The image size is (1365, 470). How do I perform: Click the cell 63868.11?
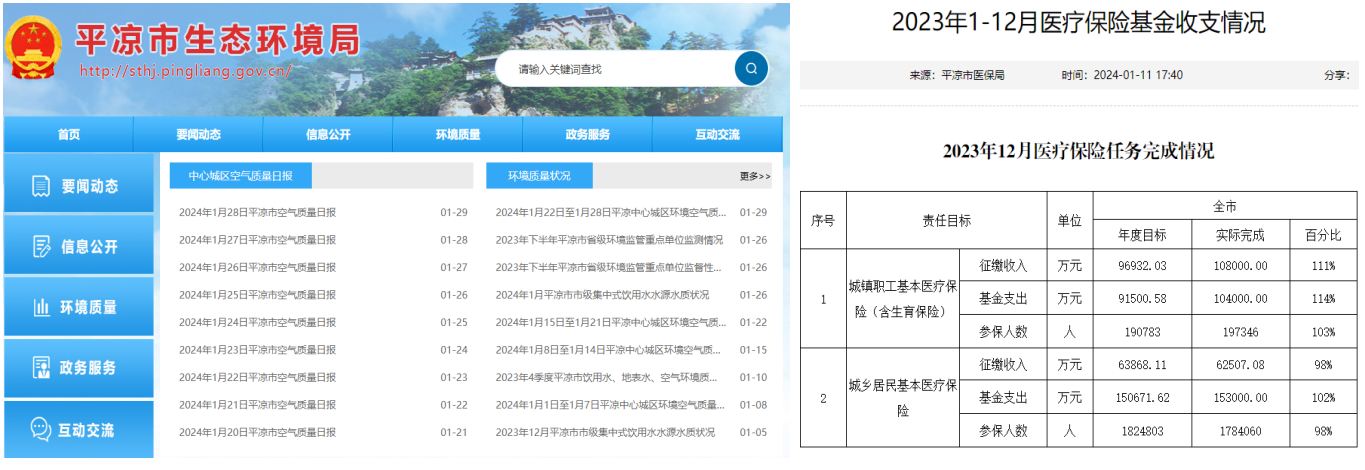pos(1142,365)
